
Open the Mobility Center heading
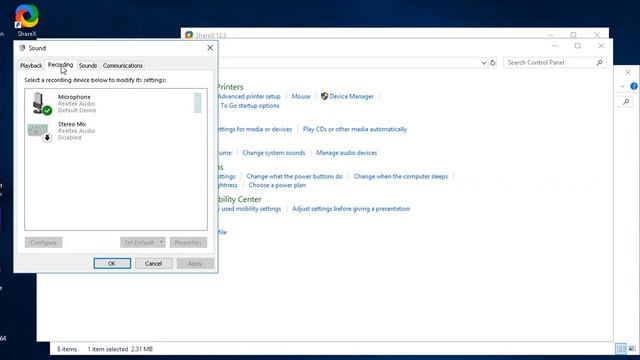240,199
